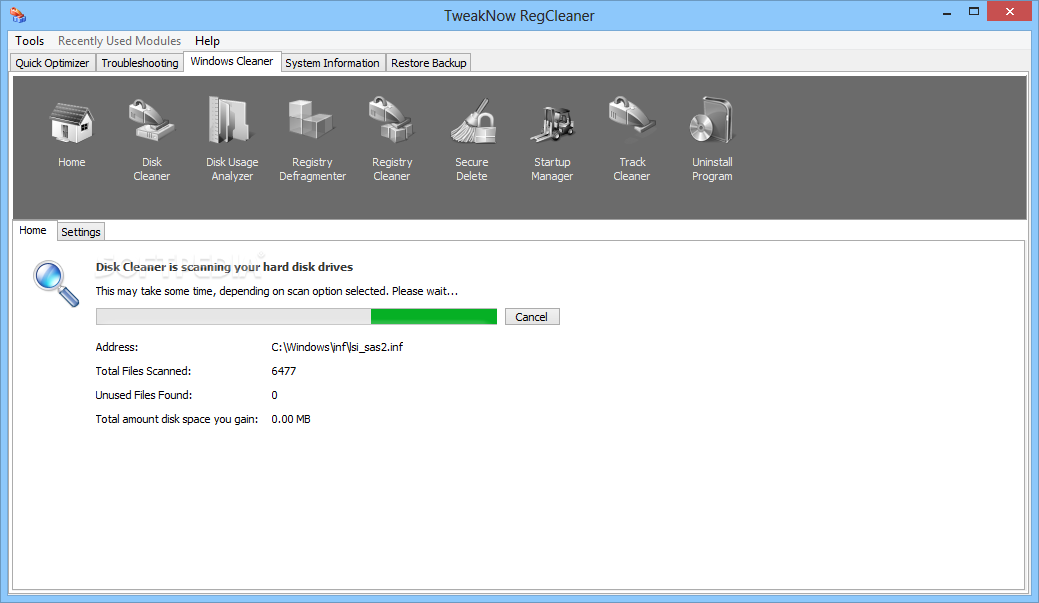Open the Tools menu
This screenshot has width=1039, height=603.
[x=30, y=41]
